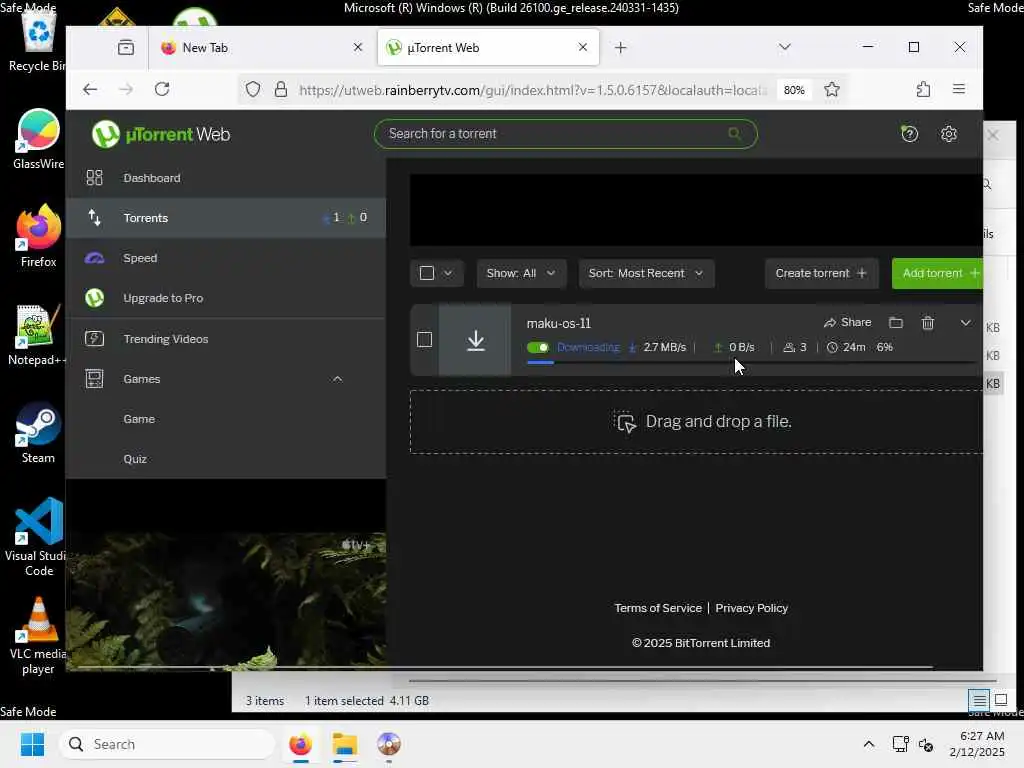1024x768 pixels.
Task: Go back with the browser back arrow
Action: (x=90, y=89)
